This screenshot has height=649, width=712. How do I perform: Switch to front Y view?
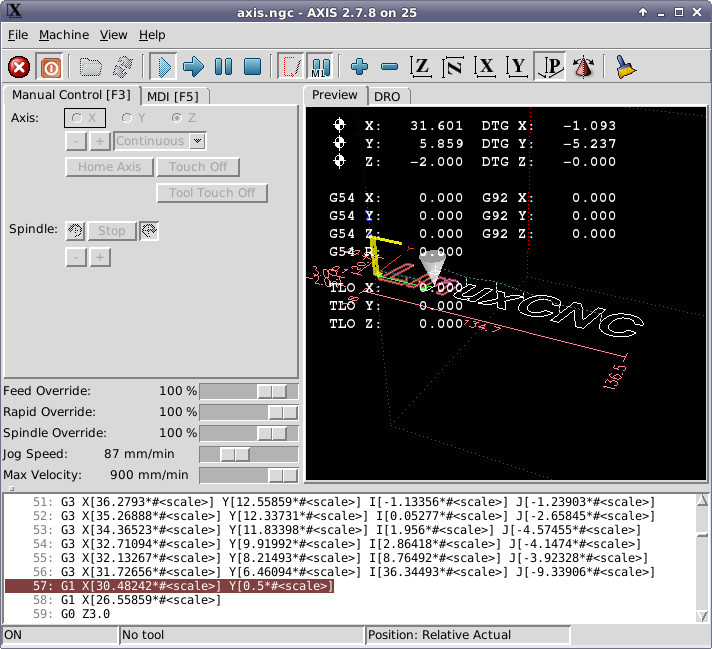tap(518, 67)
